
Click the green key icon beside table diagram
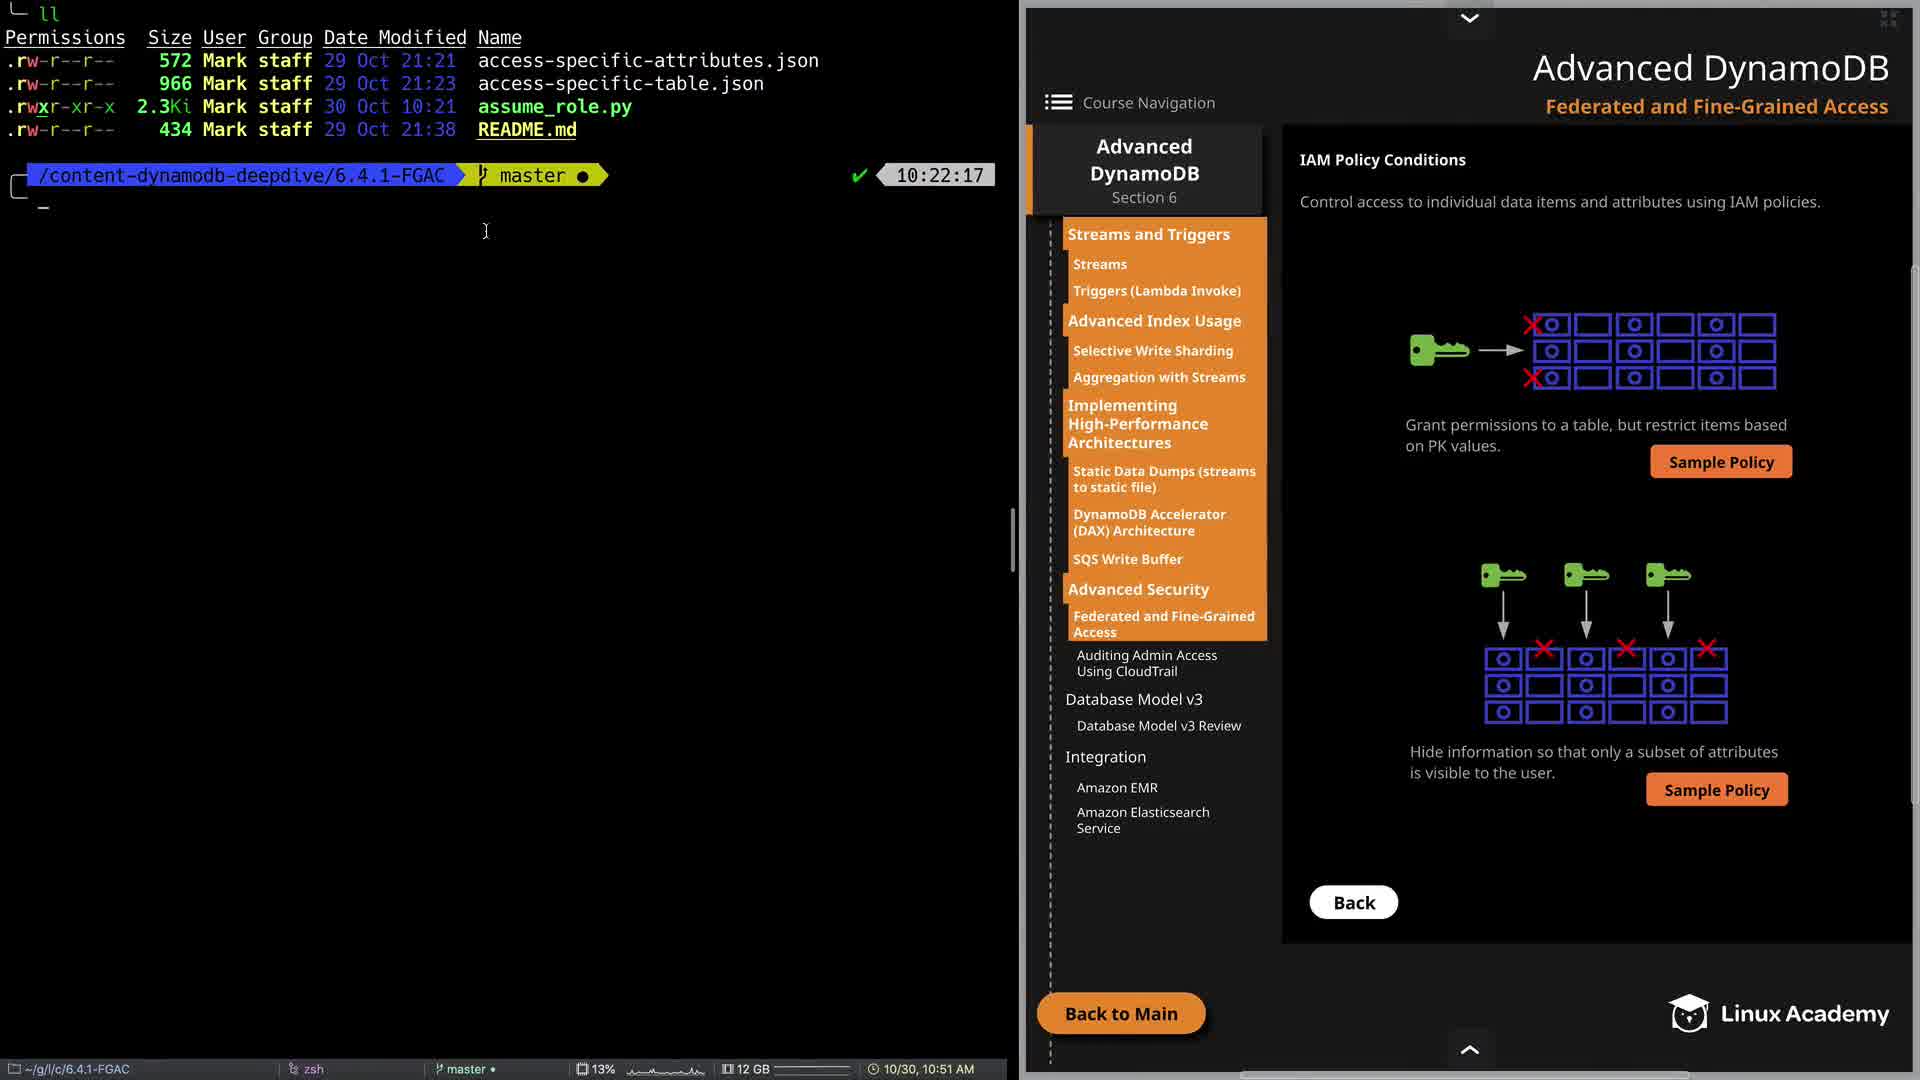pyautogui.click(x=1439, y=350)
